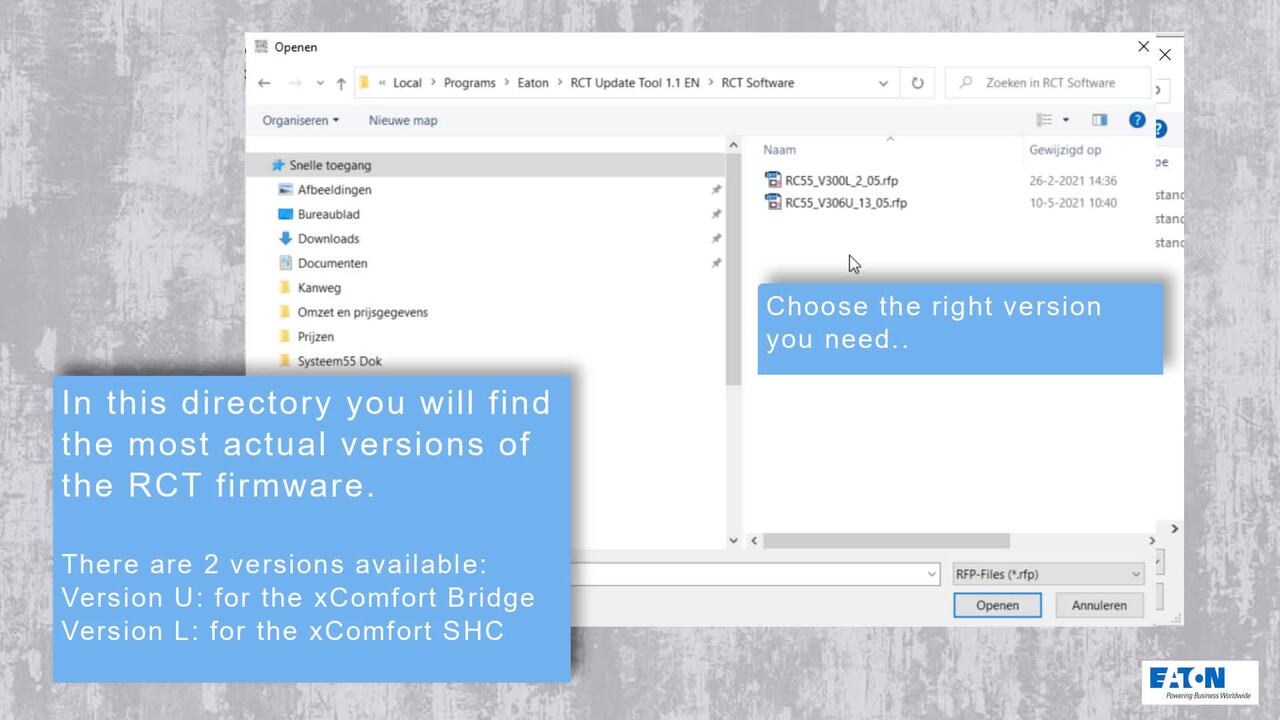Screen dimensions: 1280x720
Task: Click the Zoeken in RCT Software search box
Action: click(x=1049, y=83)
